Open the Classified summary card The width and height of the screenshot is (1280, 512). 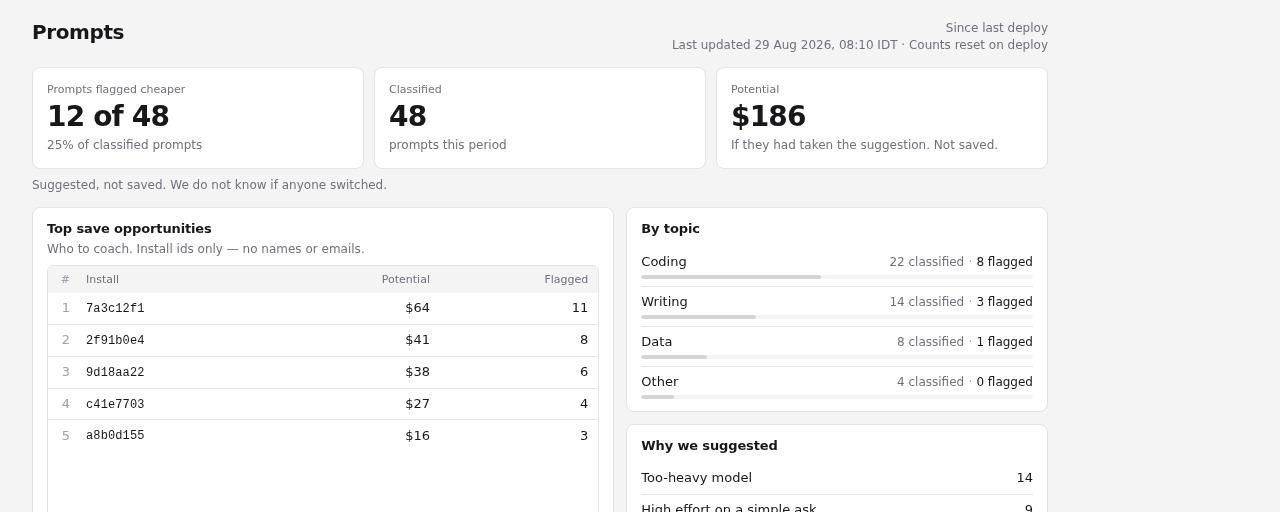540,118
